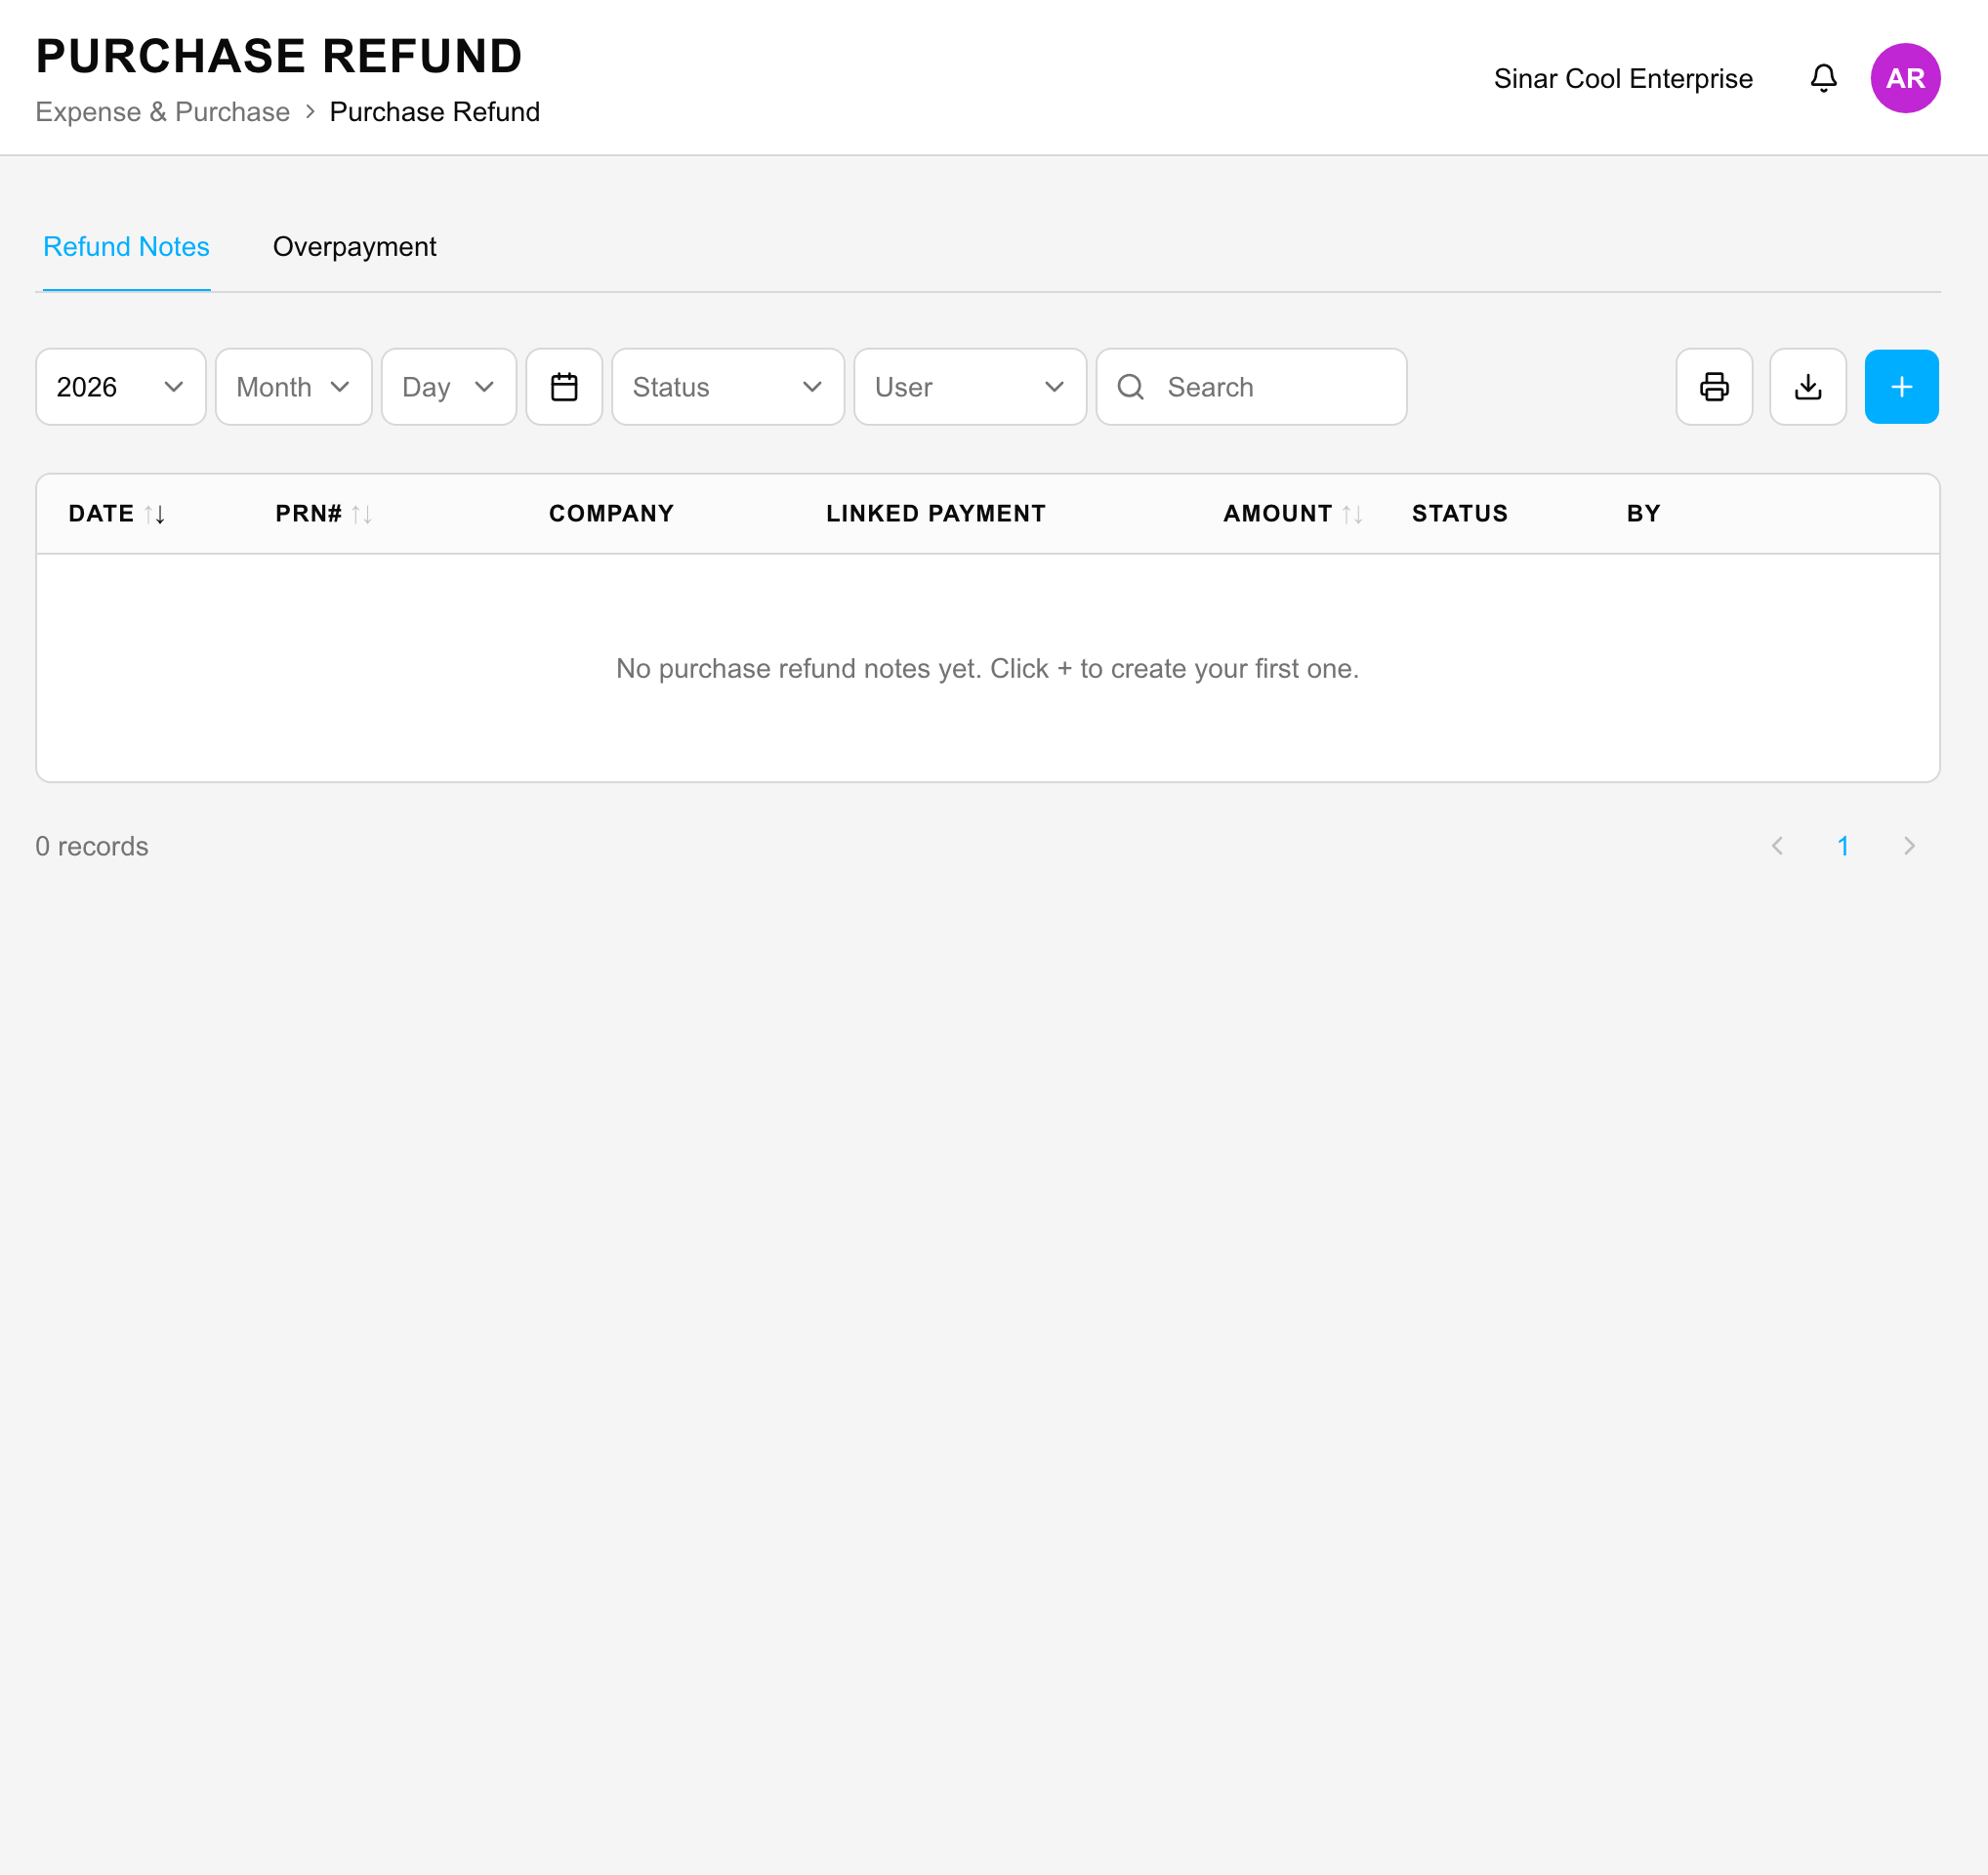
Task: Open the Status filter dropdown
Action: pyautogui.click(x=728, y=387)
